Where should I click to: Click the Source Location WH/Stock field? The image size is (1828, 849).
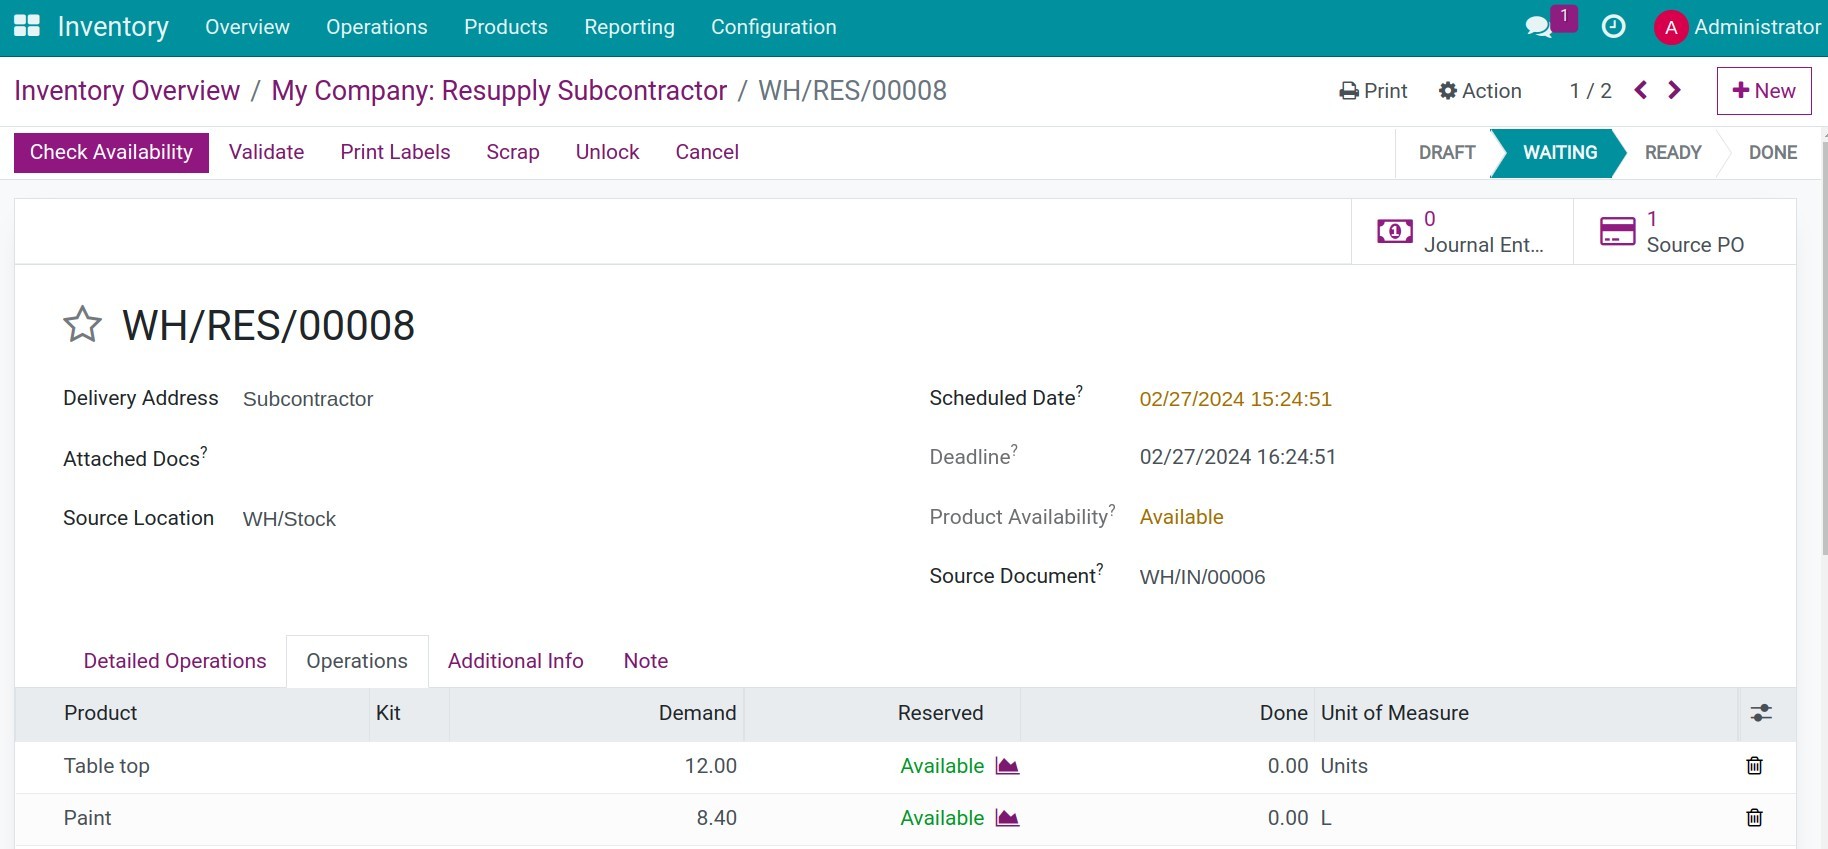[289, 519]
